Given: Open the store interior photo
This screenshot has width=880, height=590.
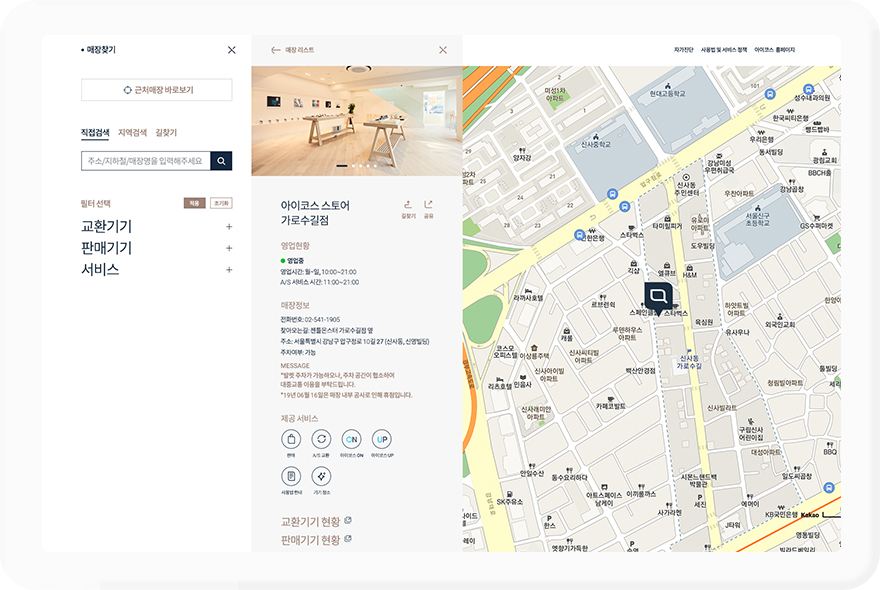Looking at the screenshot, I should point(357,121).
